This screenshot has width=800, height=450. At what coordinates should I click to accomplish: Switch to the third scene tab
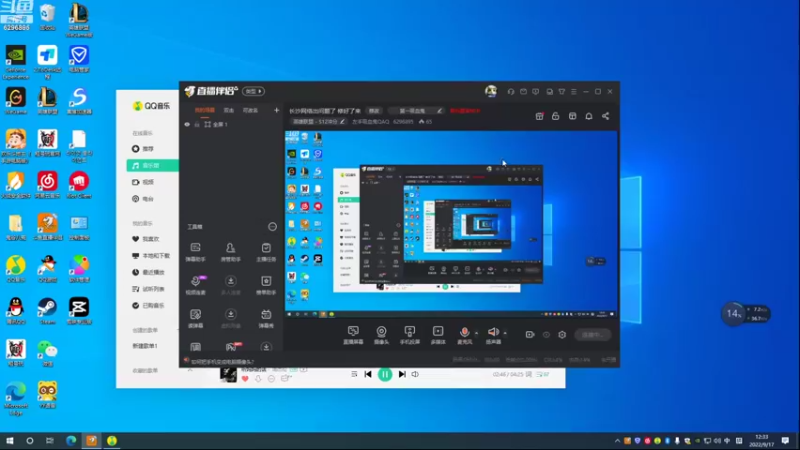point(250,110)
